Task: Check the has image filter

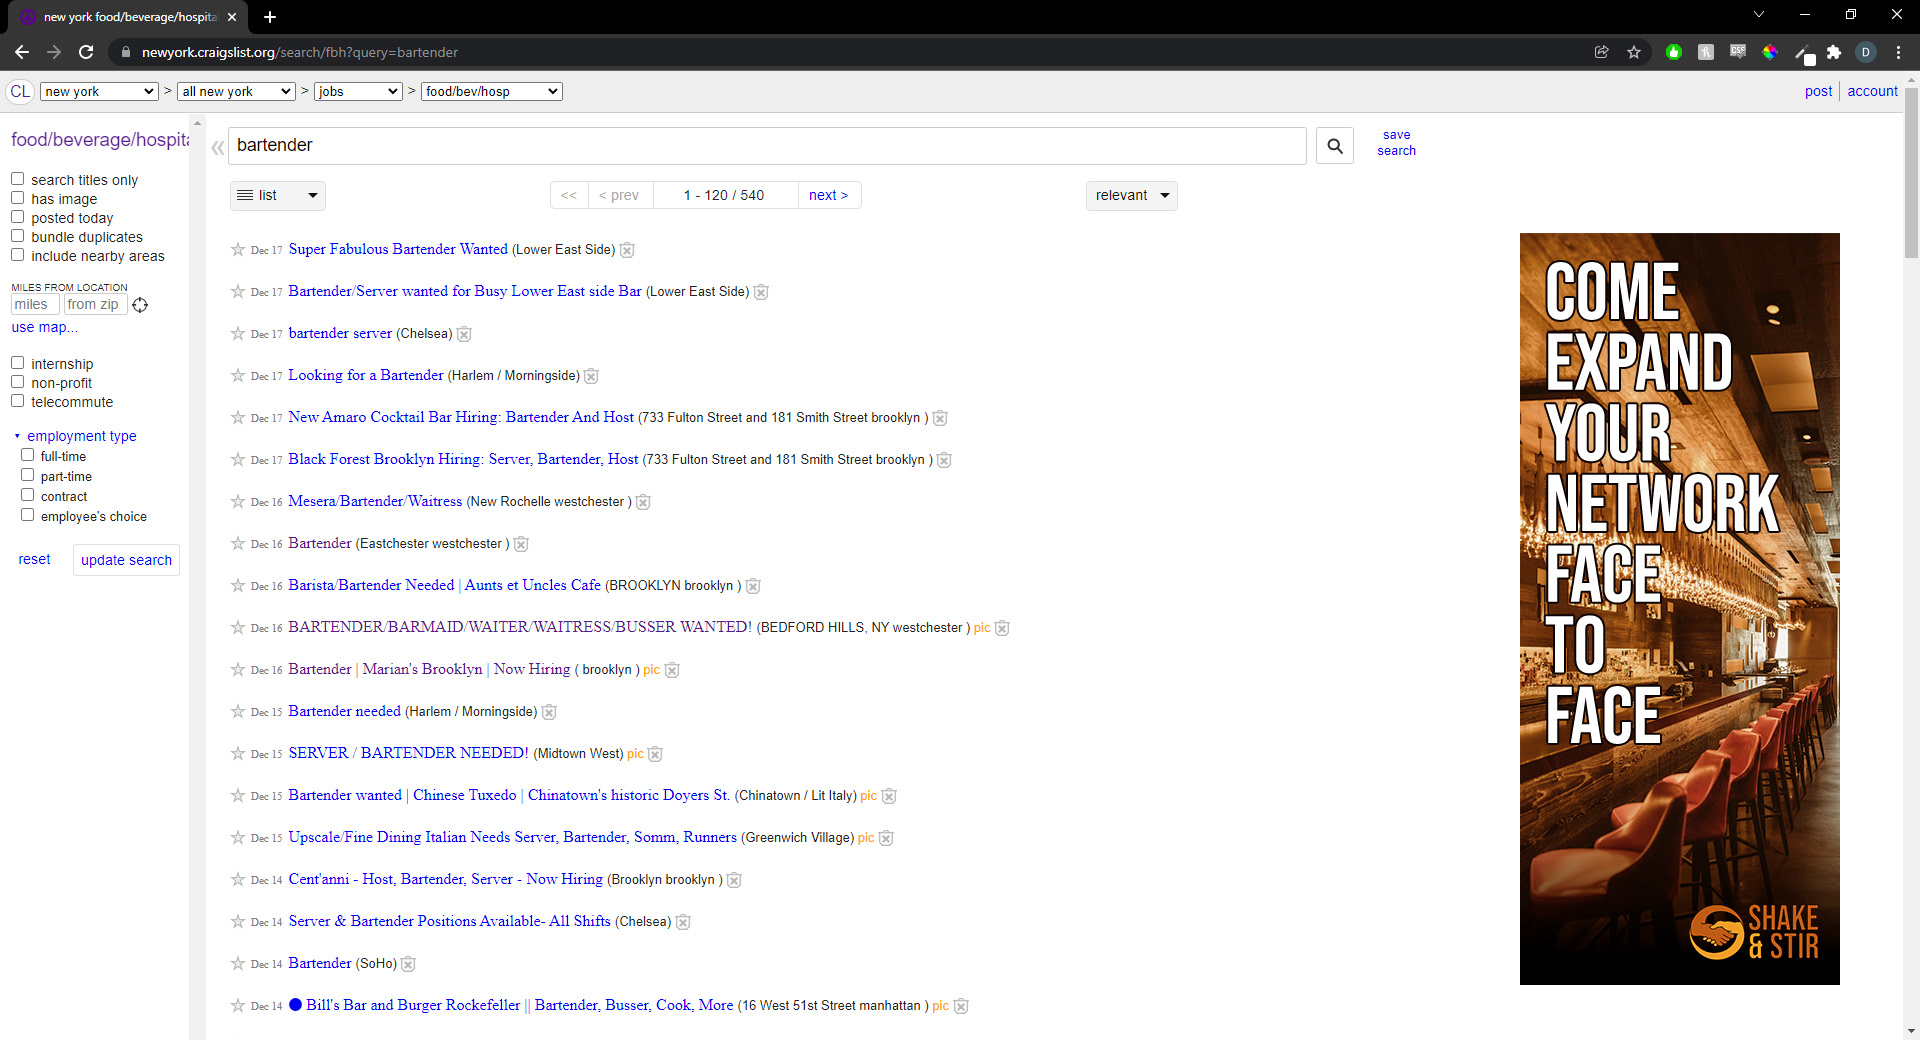Action: [17, 198]
